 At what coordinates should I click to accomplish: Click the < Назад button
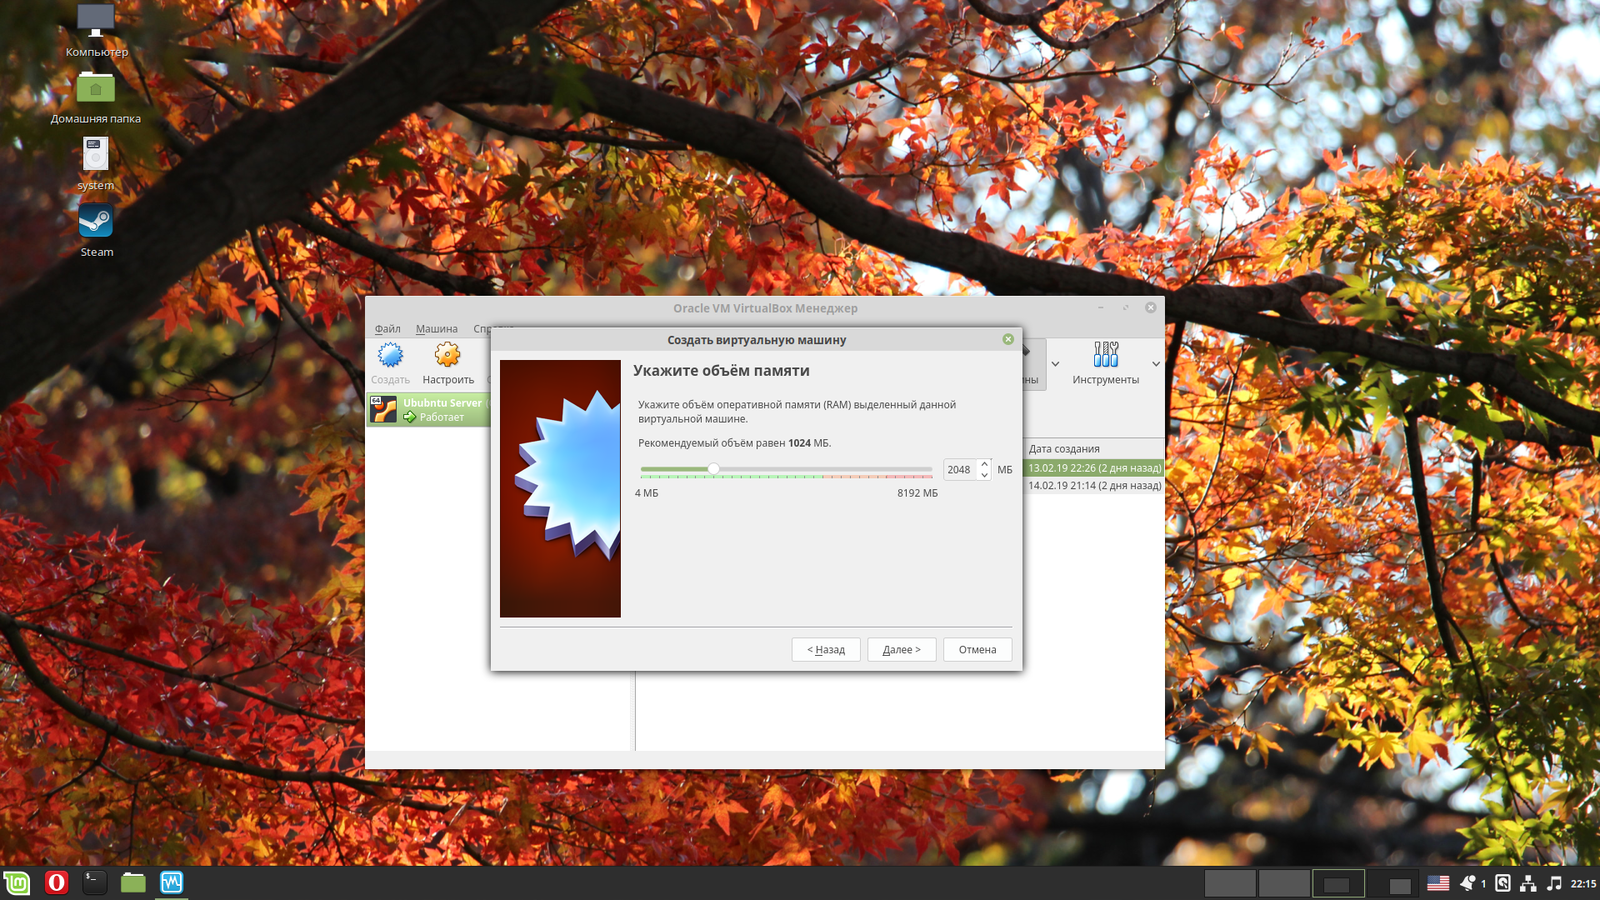point(826,650)
